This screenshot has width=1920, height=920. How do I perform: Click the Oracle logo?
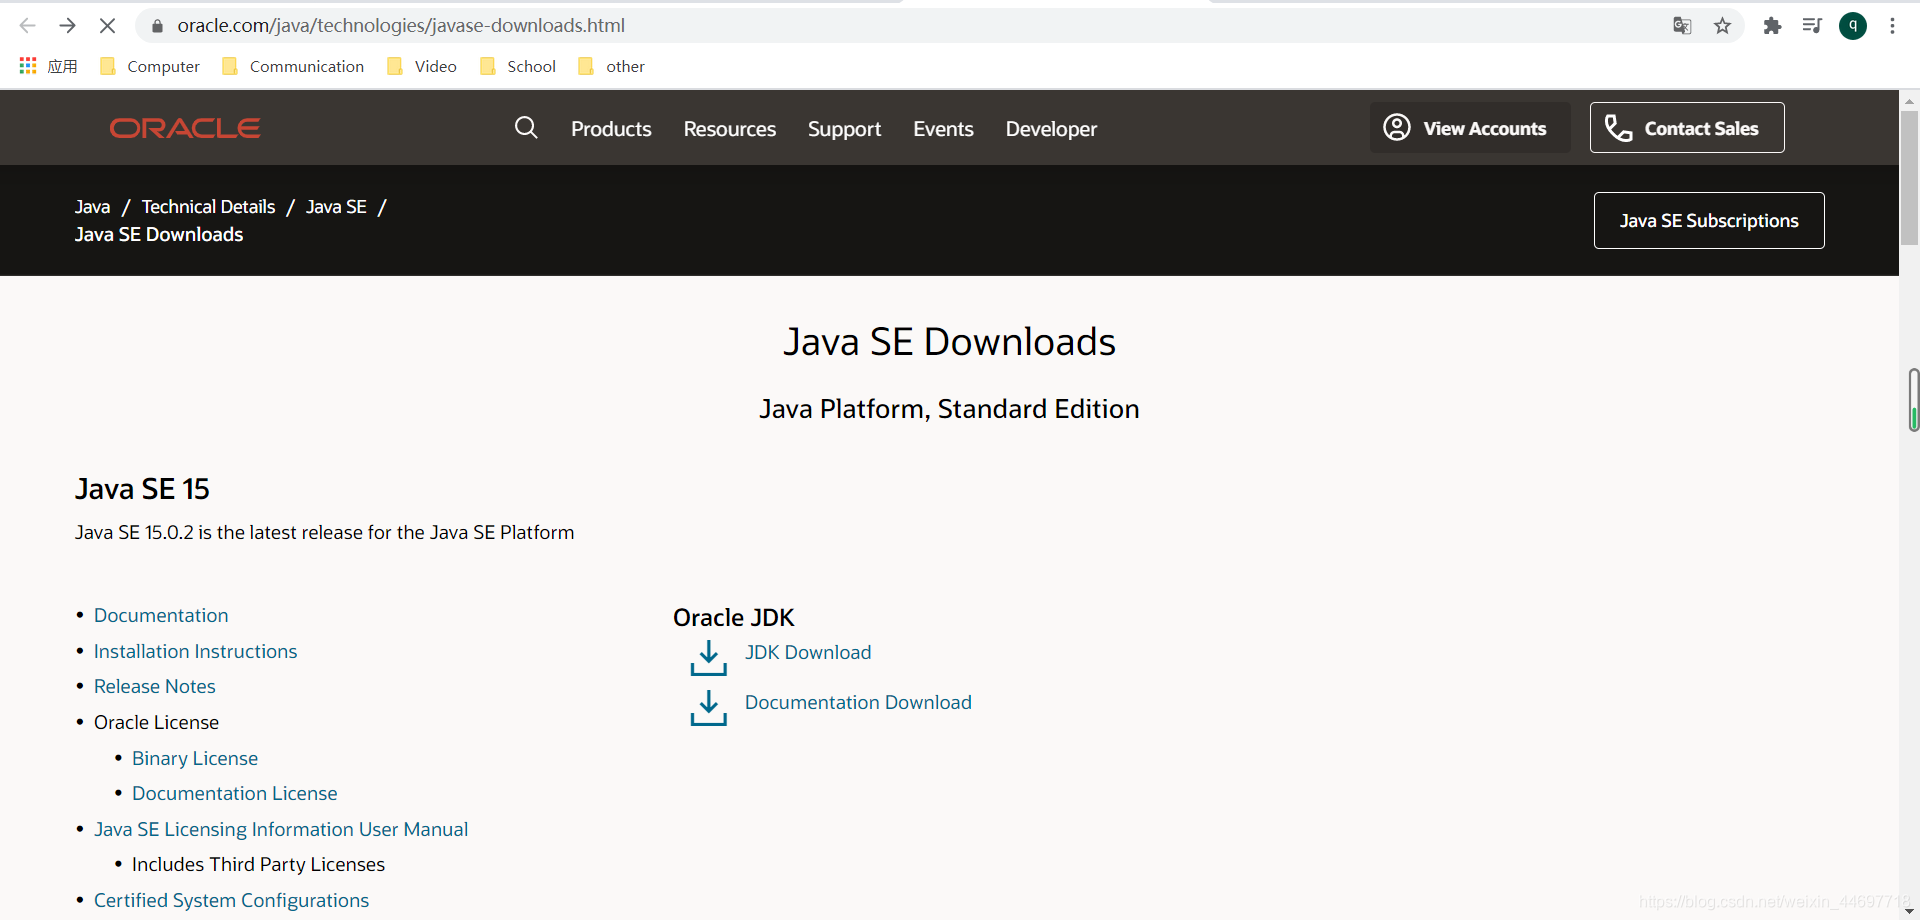click(185, 128)
